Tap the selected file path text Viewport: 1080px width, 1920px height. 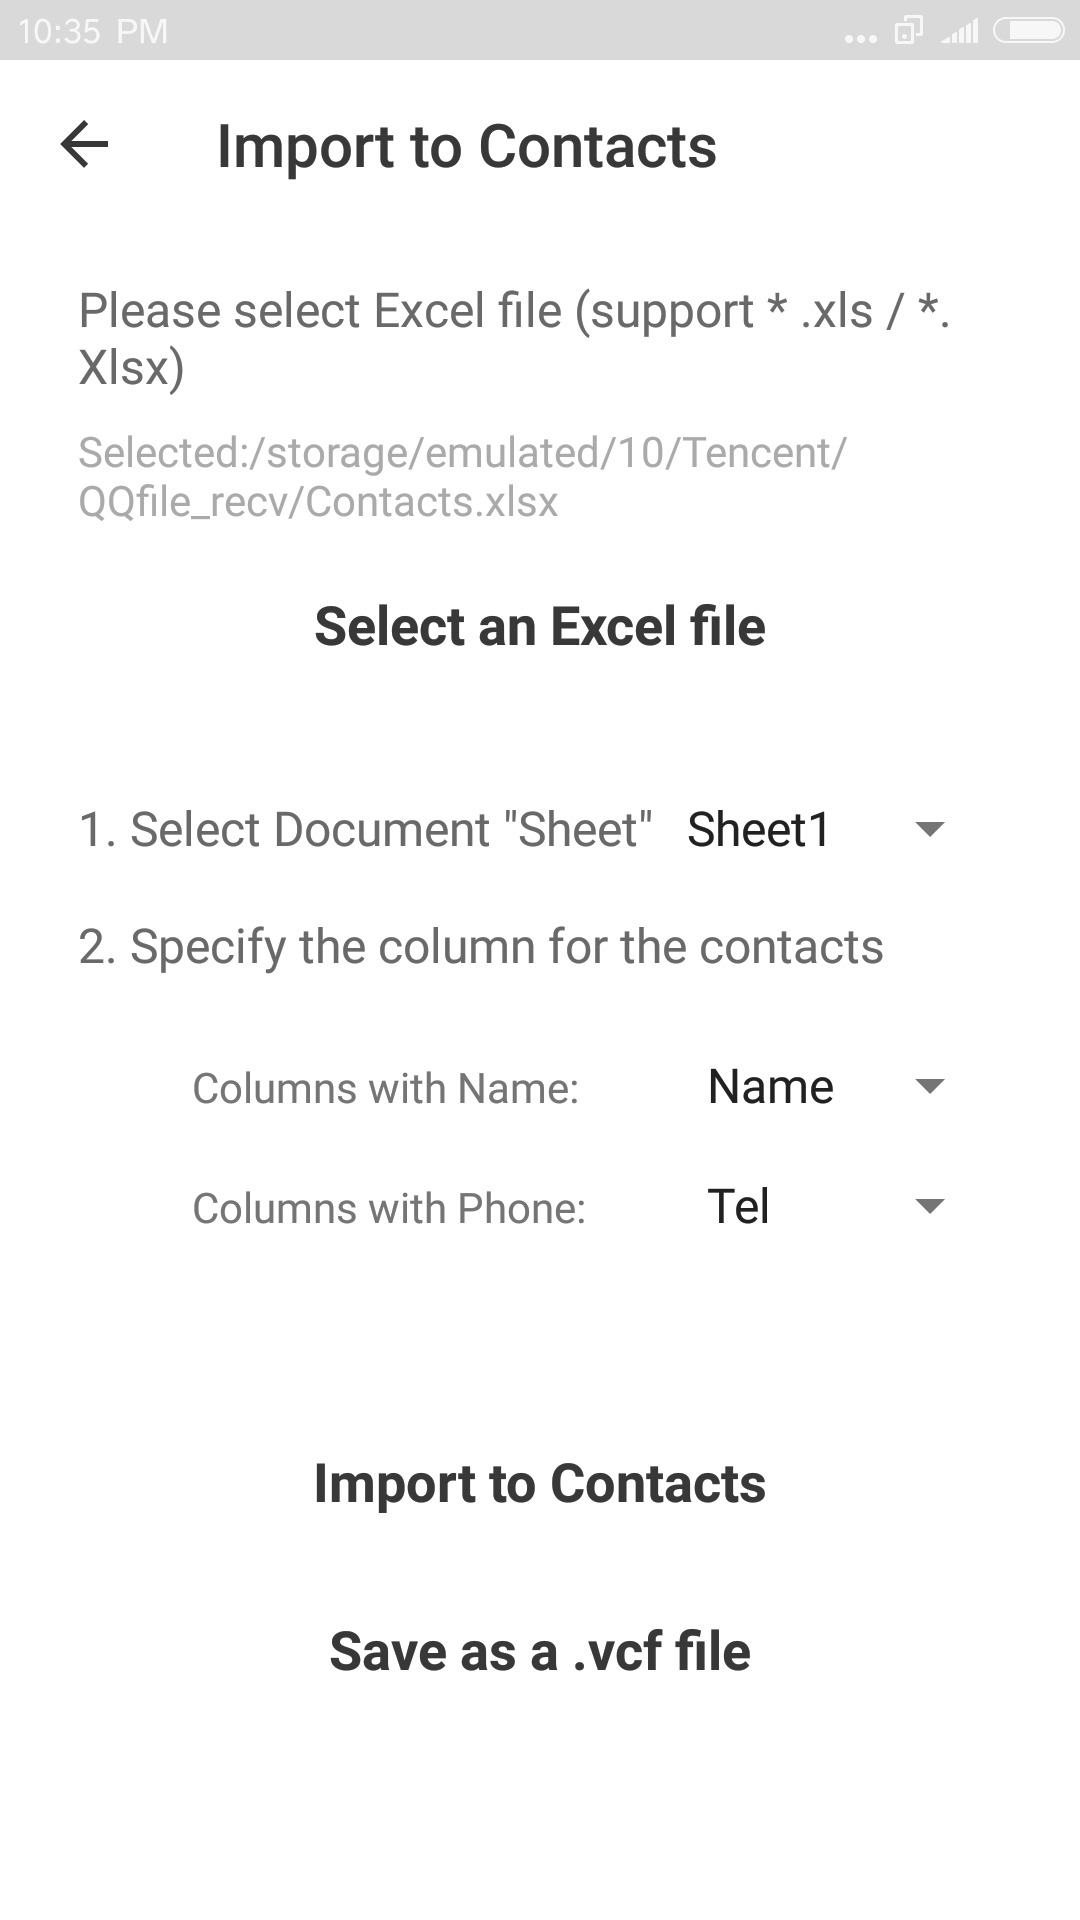click(462, 477)
